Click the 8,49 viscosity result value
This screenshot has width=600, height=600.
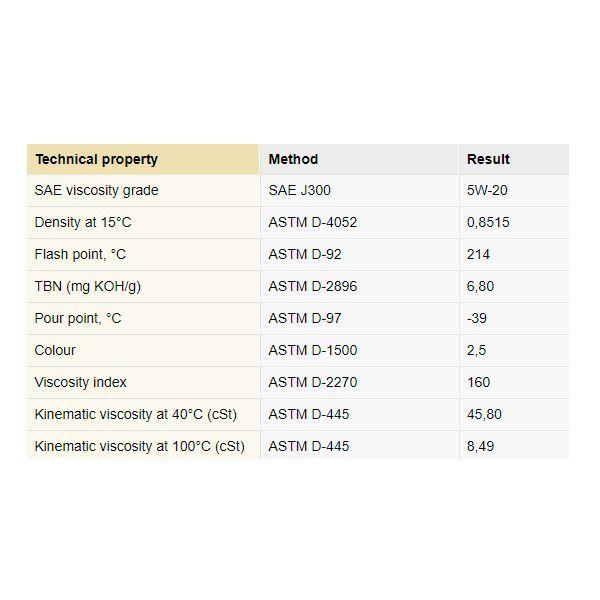point(480,447)
